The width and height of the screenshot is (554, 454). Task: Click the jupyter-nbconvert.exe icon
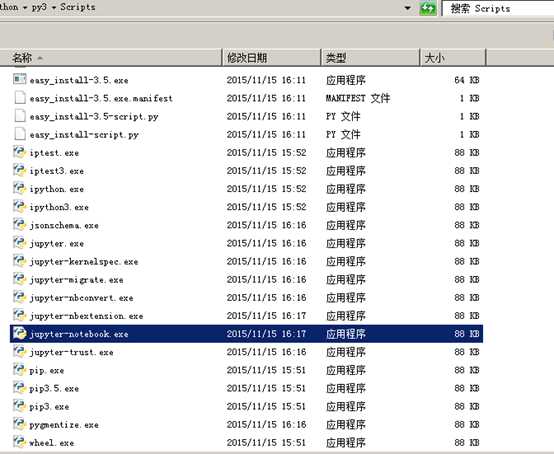(x=20, y=297)
